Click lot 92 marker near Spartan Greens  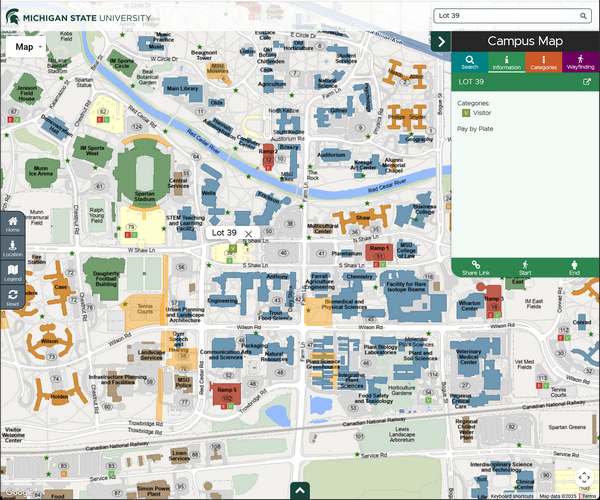(512, 427)
